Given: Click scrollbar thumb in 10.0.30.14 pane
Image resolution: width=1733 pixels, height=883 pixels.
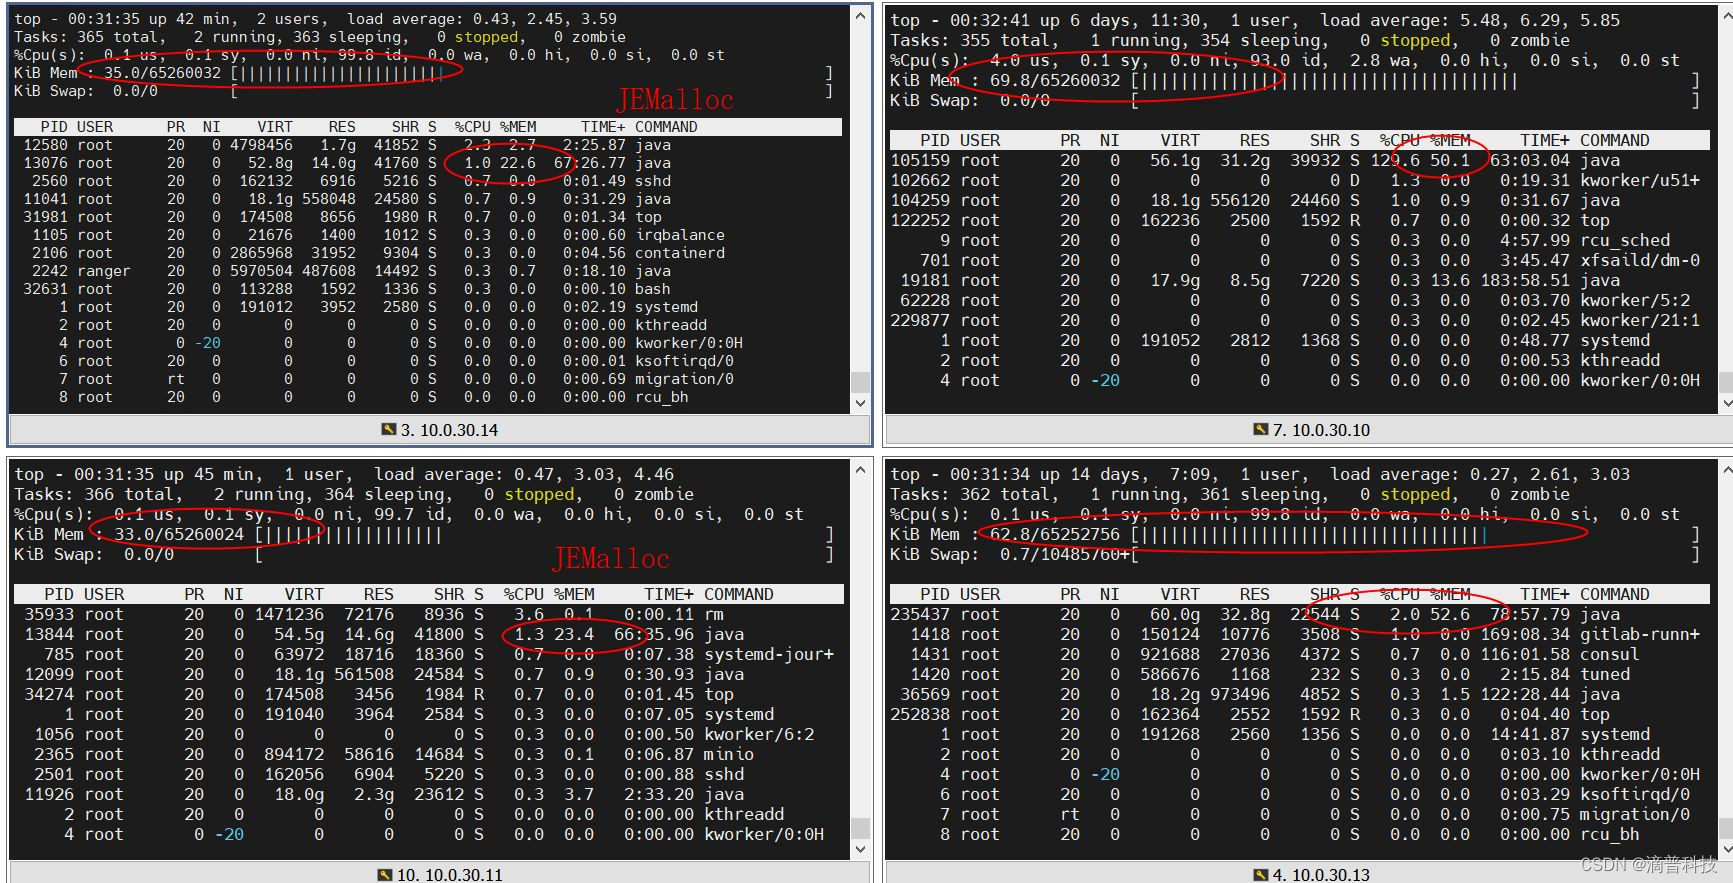Looking at the screenshot, I should pos(861,382).
